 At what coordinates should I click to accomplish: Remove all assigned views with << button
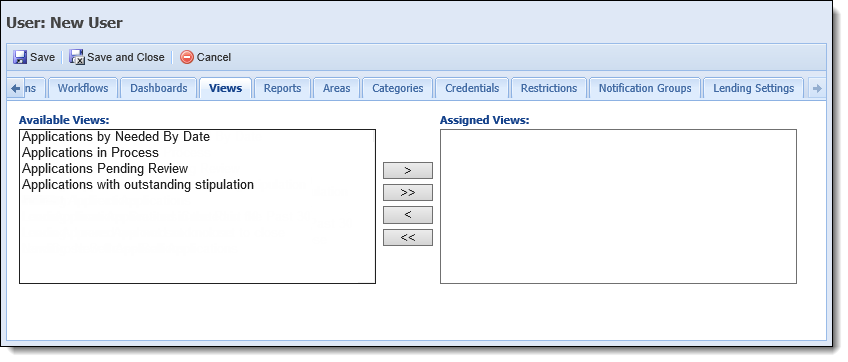pyautogui.click(x=408, y=238)
